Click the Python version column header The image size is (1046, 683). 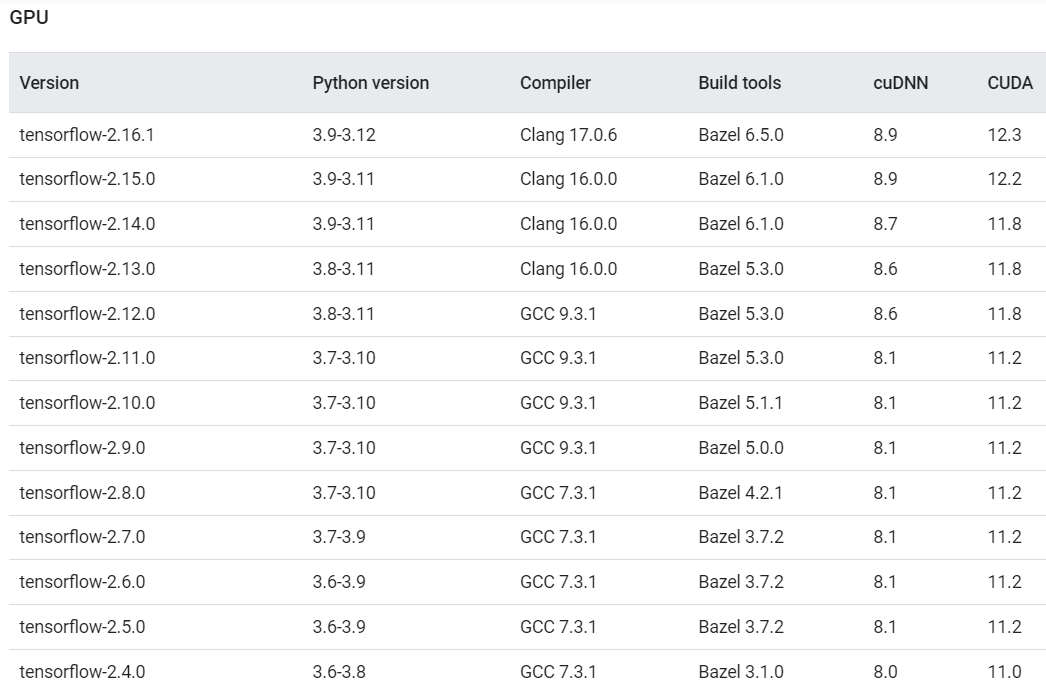click(370, 83)
